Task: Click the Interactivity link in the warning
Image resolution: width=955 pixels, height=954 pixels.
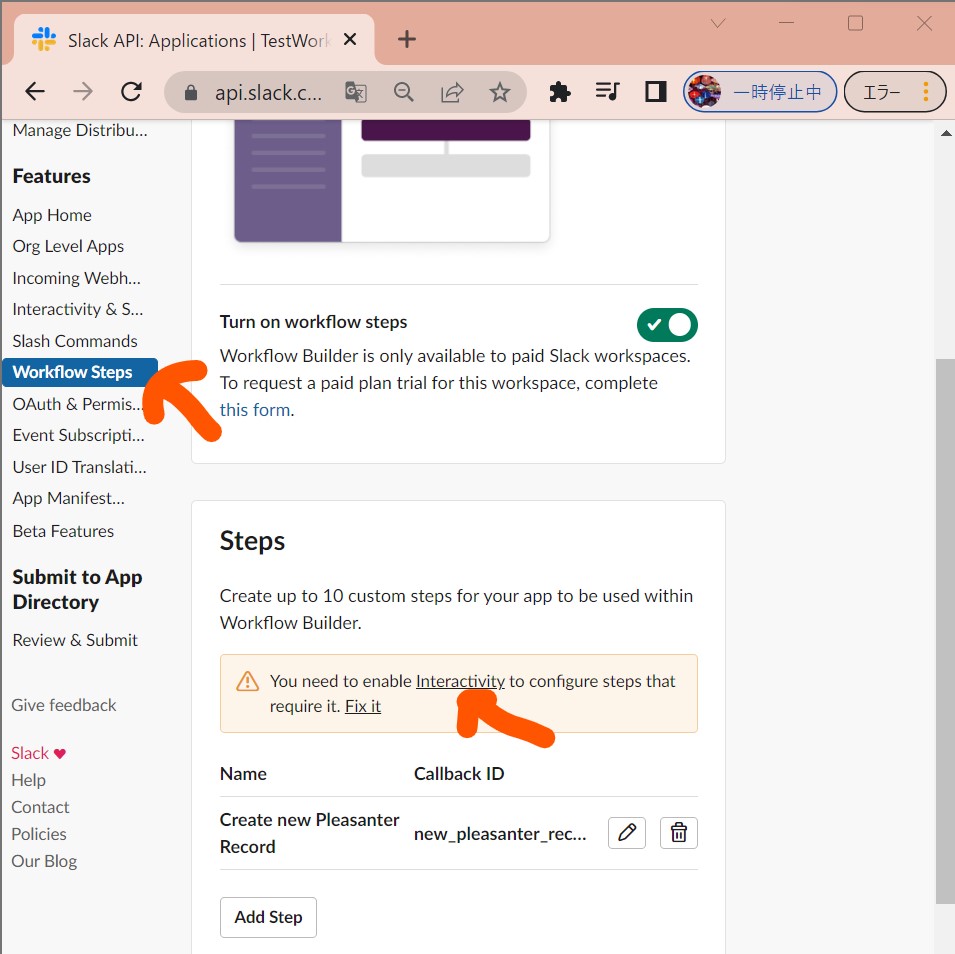Action: tap(460, 681)
